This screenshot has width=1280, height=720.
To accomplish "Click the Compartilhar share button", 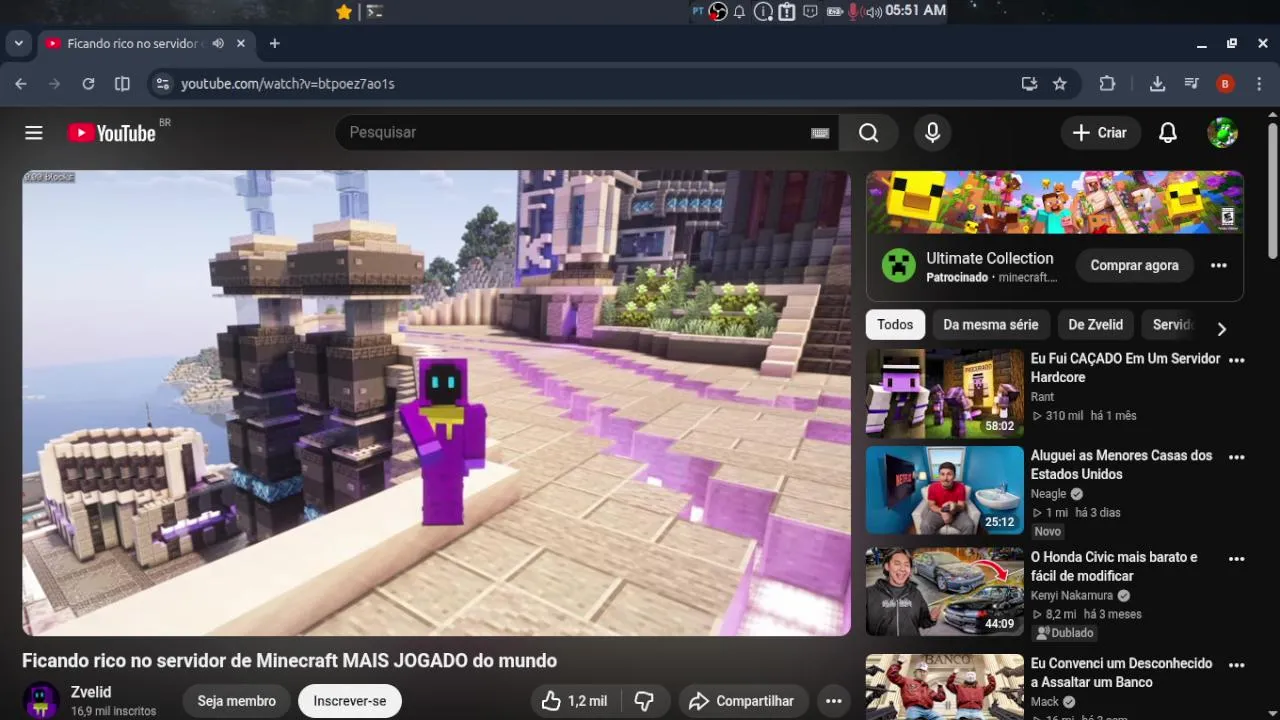I will click(x=742, y=701).
